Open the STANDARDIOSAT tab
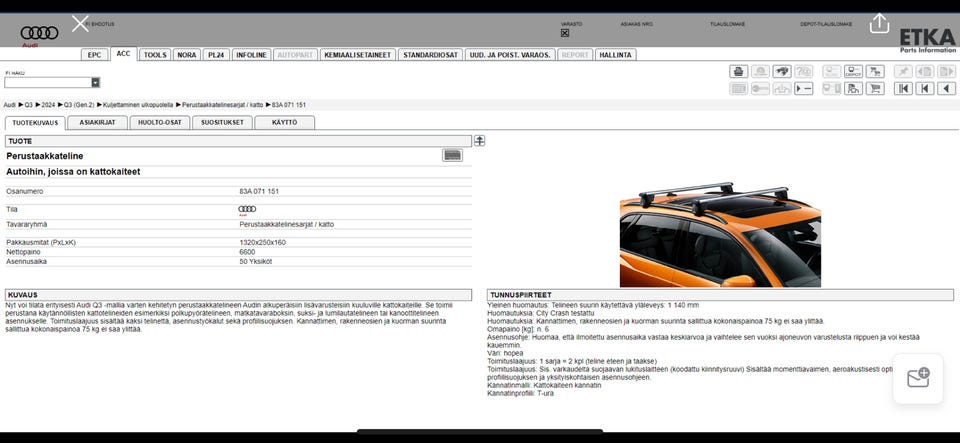This screenshot has height=443, width=960. click(x=430, y=54)
